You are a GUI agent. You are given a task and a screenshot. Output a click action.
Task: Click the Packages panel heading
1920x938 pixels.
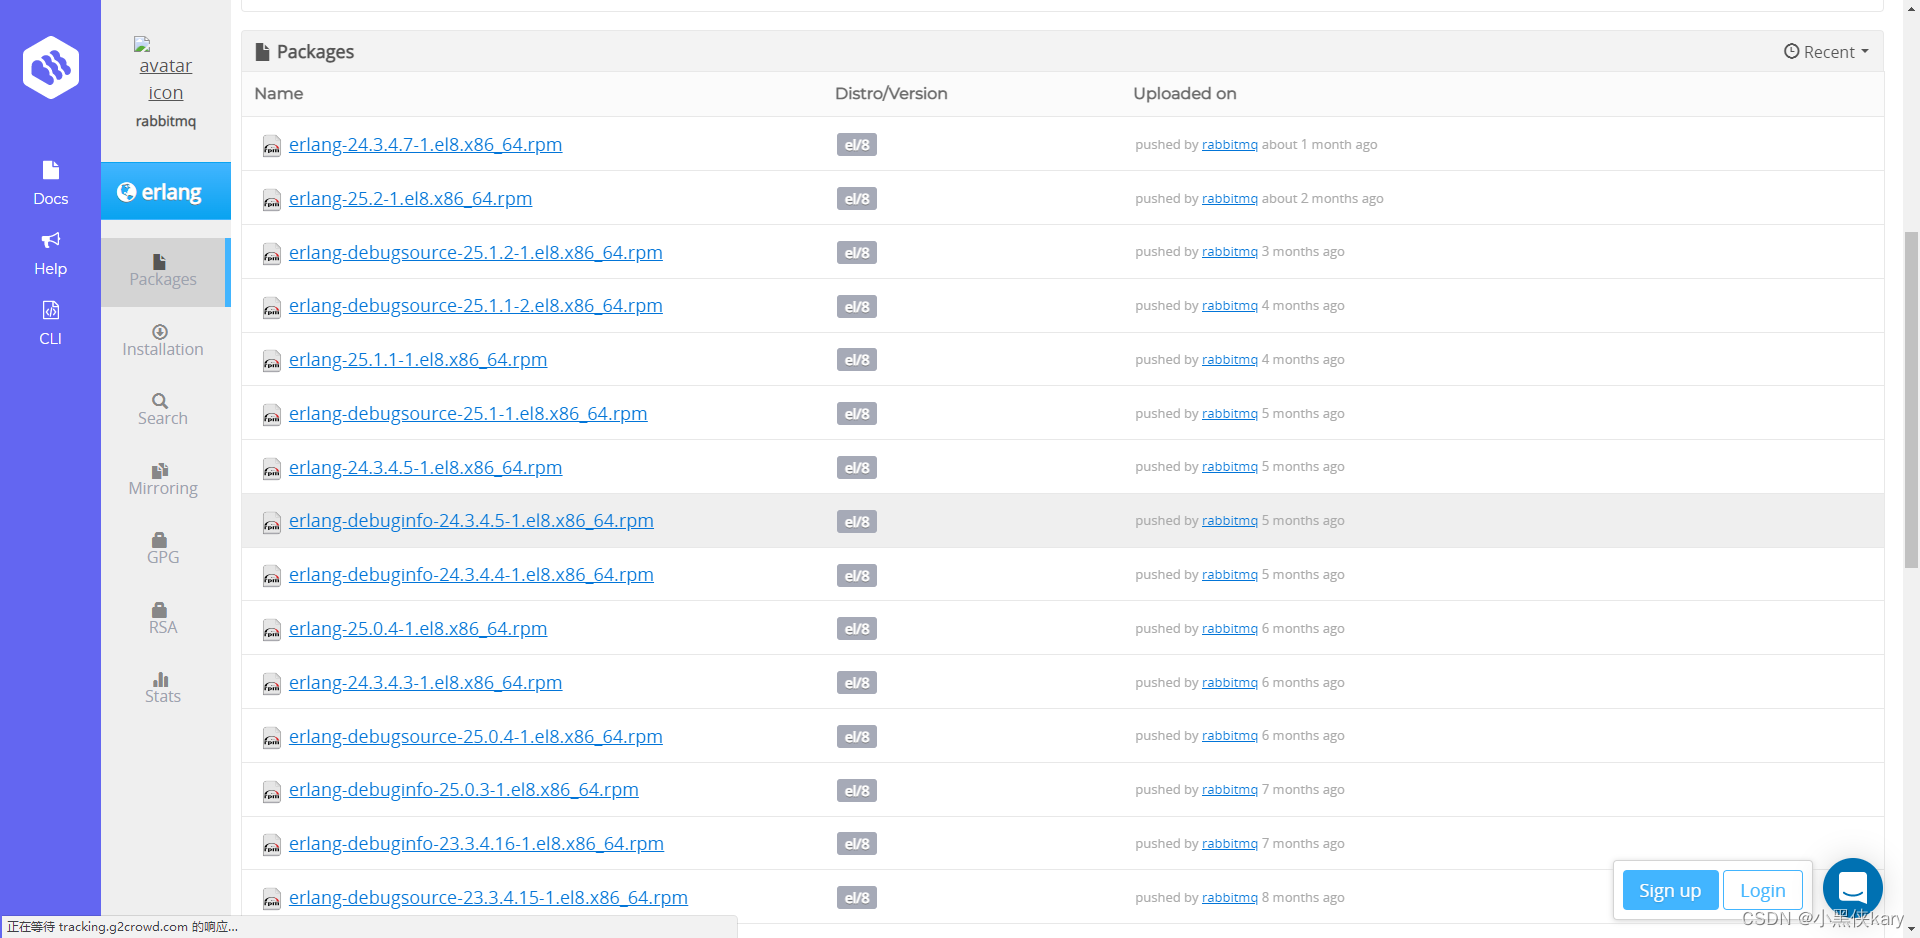305,52
